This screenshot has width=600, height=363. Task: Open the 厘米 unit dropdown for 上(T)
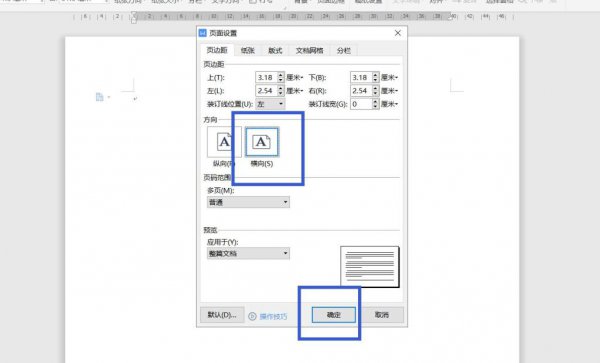pyautogui.click(x=295, y=78)
